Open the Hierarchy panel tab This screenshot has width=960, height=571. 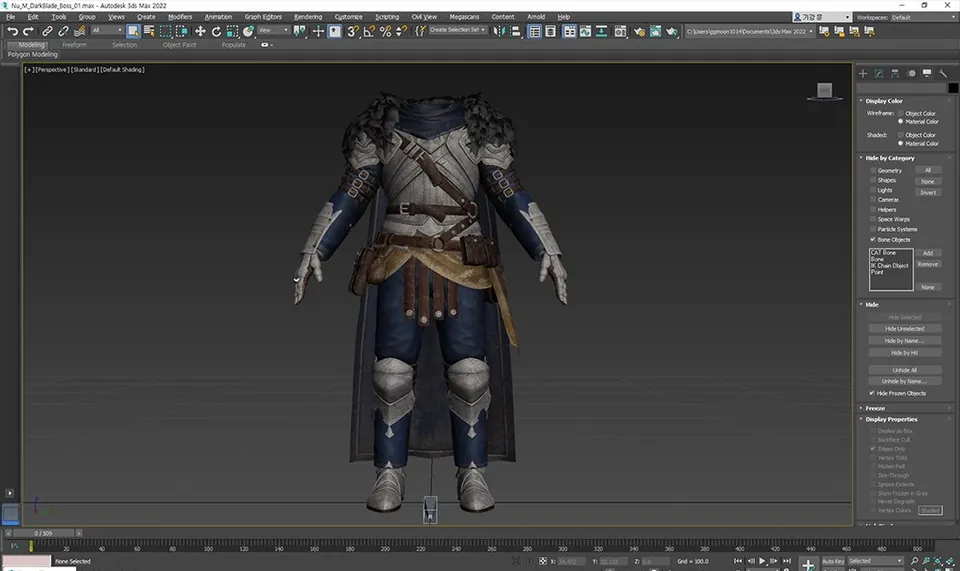point(894,73)
